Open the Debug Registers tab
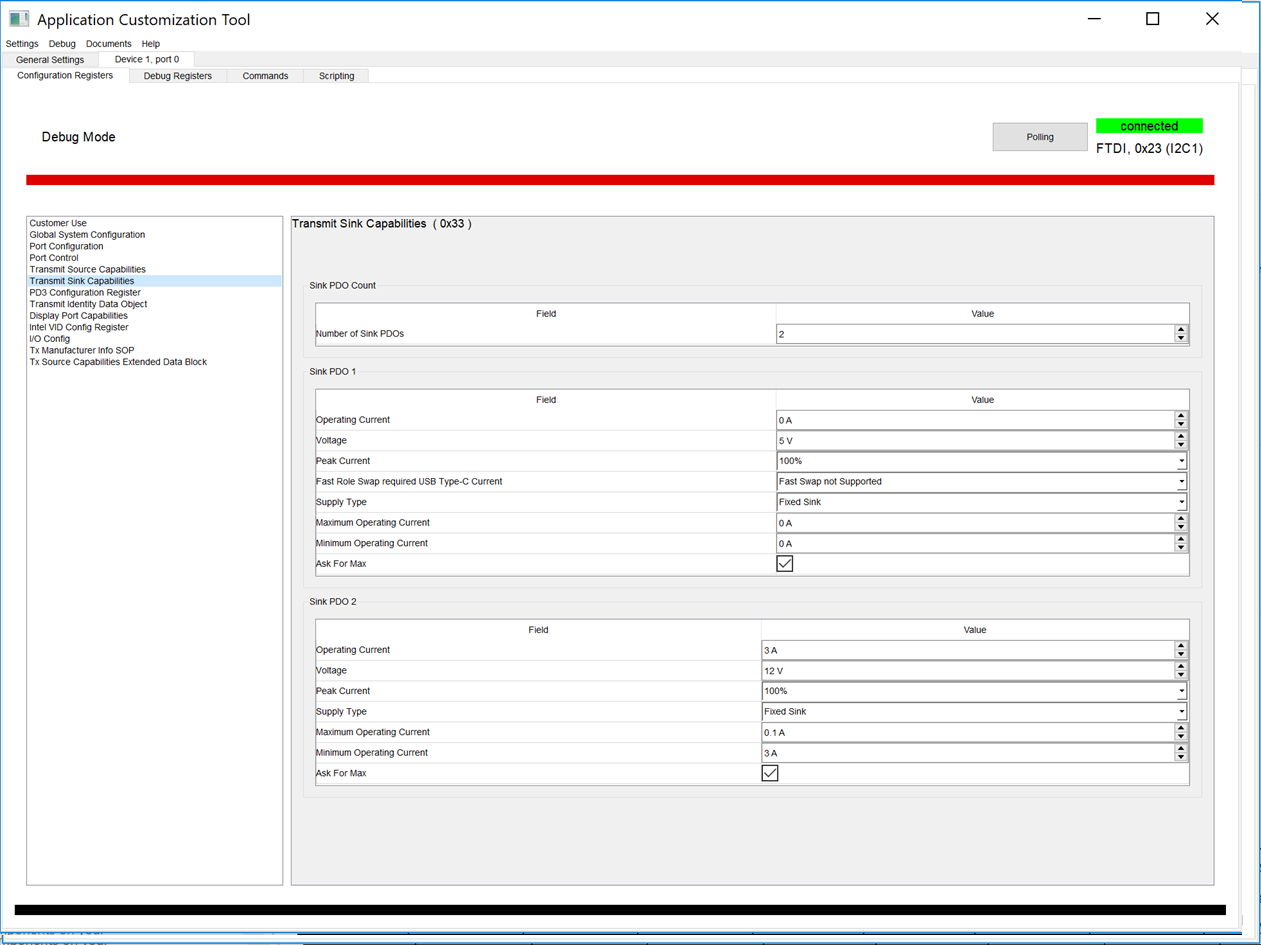 178,76
